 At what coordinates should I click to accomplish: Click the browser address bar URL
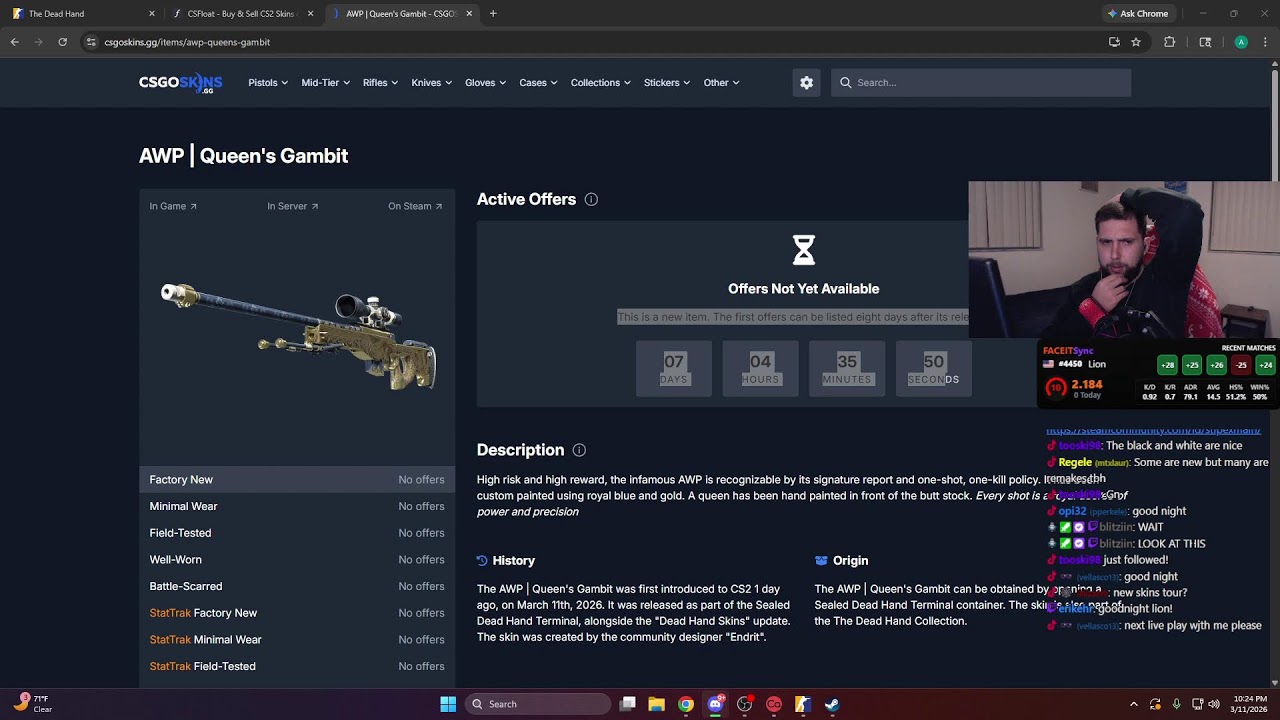click(x=187, y=42)
